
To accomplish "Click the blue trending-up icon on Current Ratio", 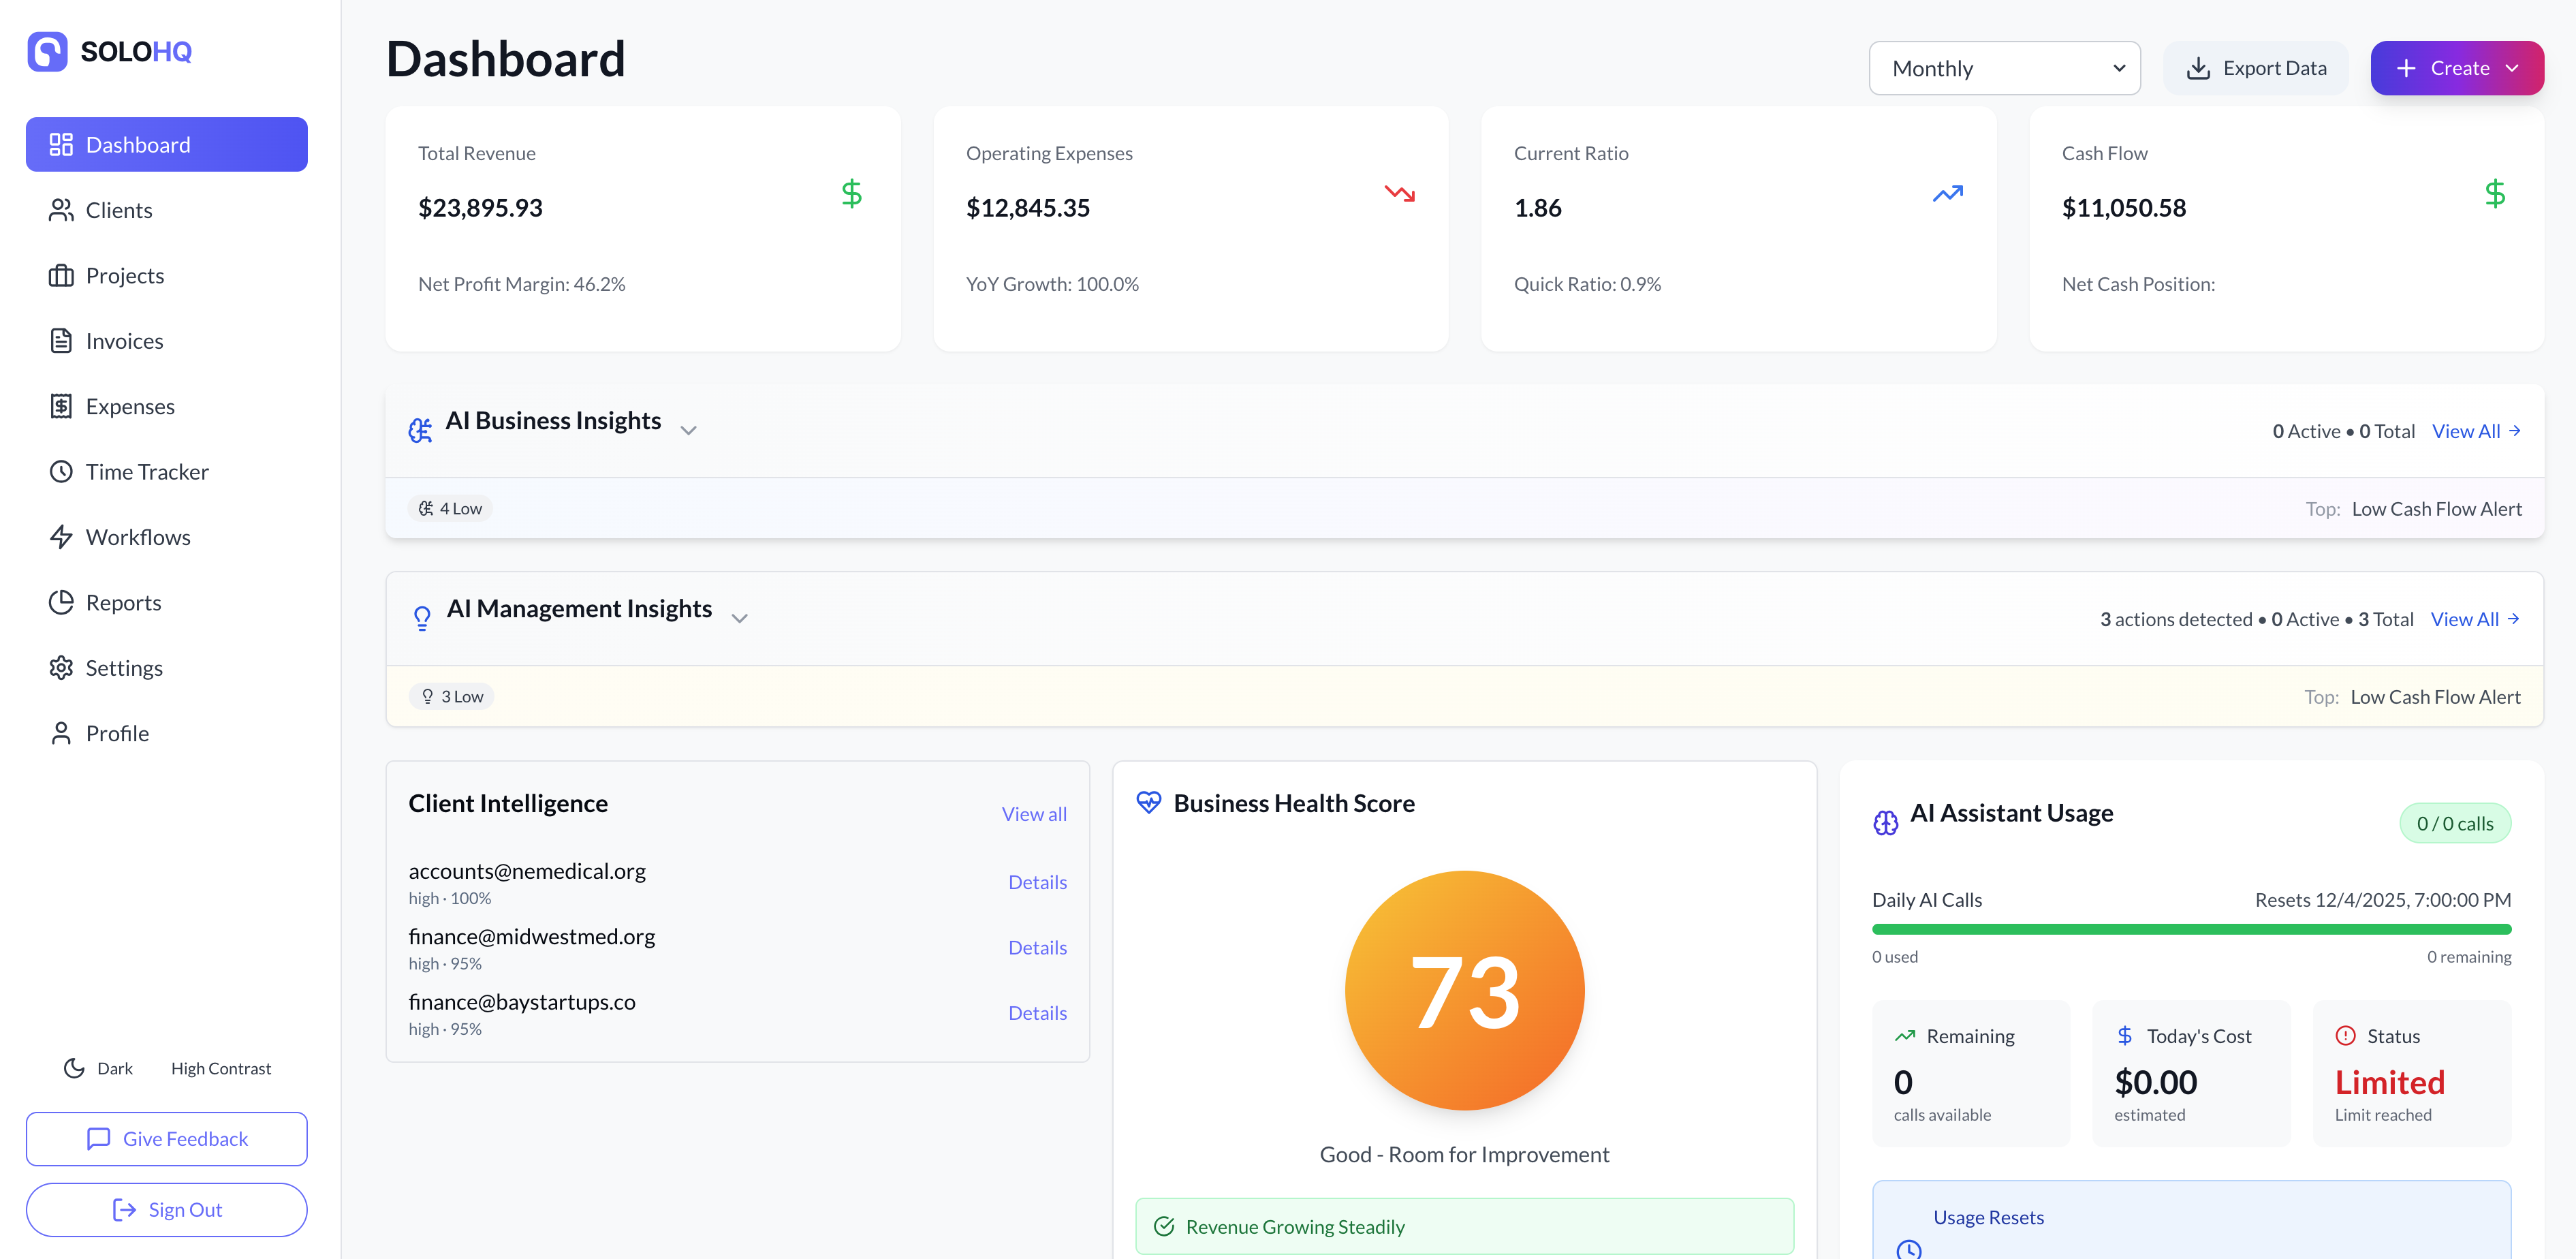I will click(1947, 193).
